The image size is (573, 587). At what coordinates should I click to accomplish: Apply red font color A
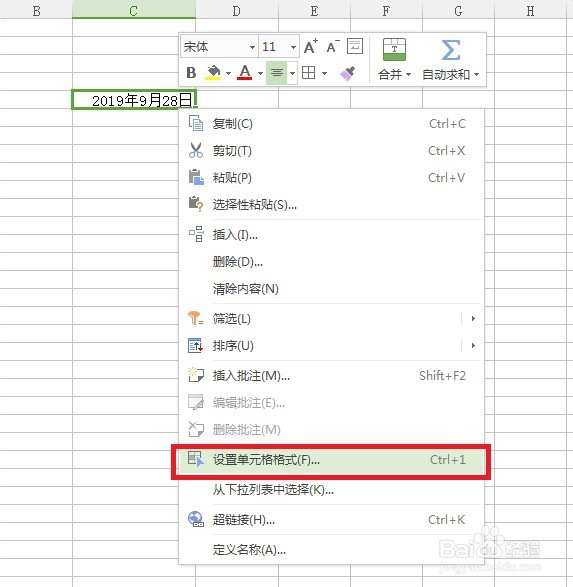point(245,72)
